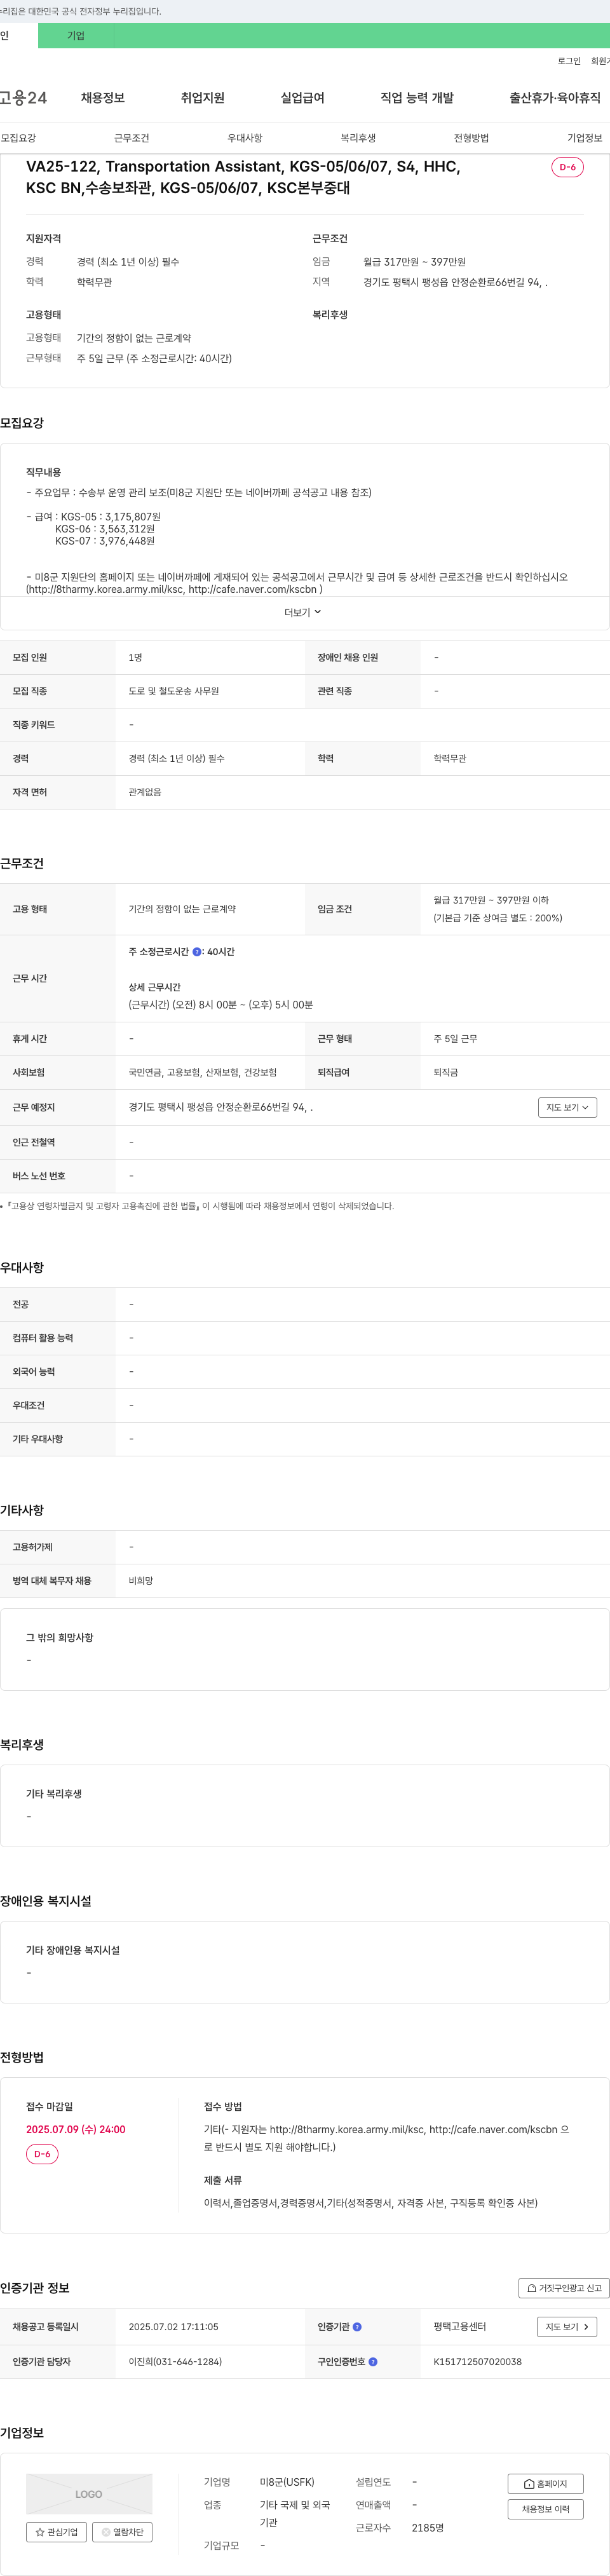Click the 로그인 link

point(569,61)
